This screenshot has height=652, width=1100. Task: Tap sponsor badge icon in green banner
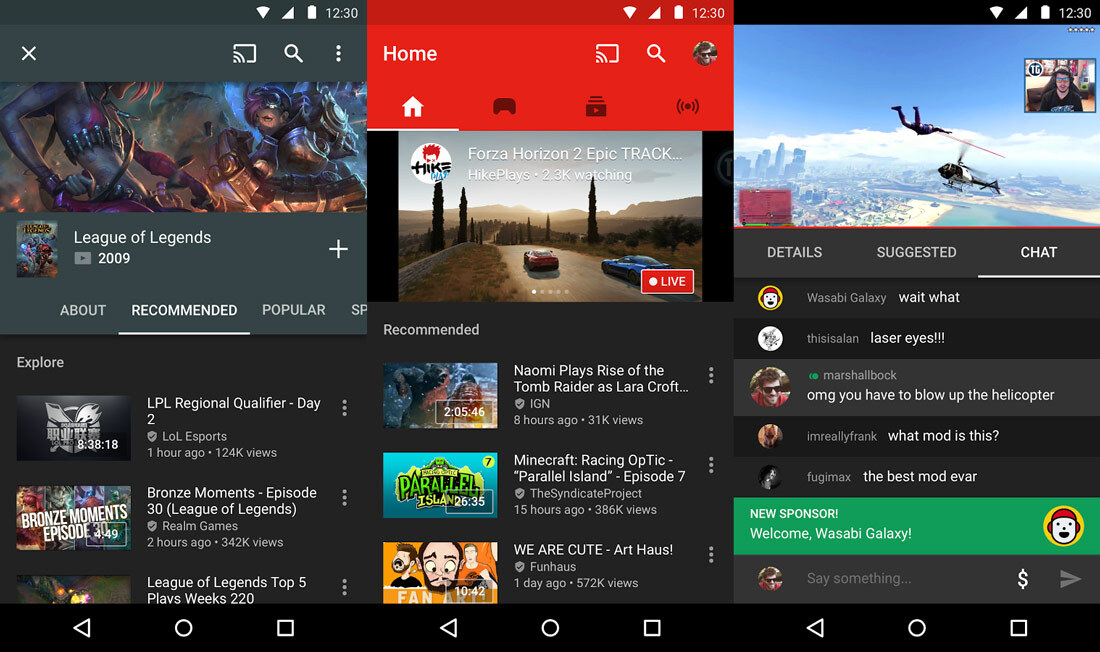point(1064,526)
